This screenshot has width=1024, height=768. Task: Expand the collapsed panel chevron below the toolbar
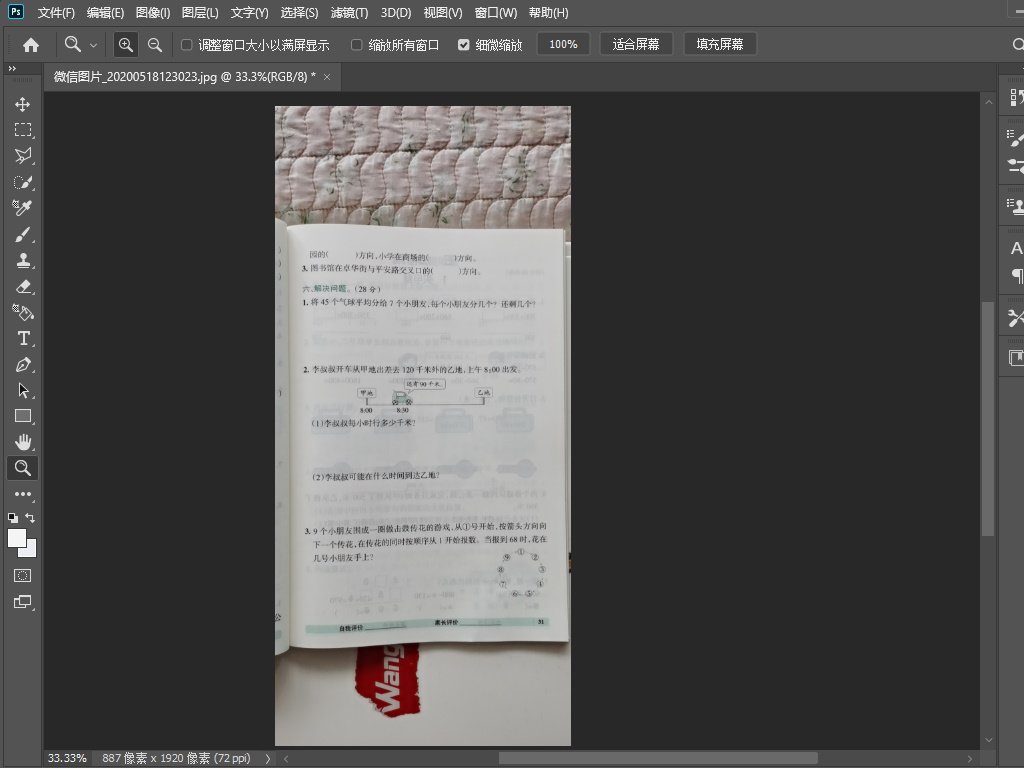11,69
